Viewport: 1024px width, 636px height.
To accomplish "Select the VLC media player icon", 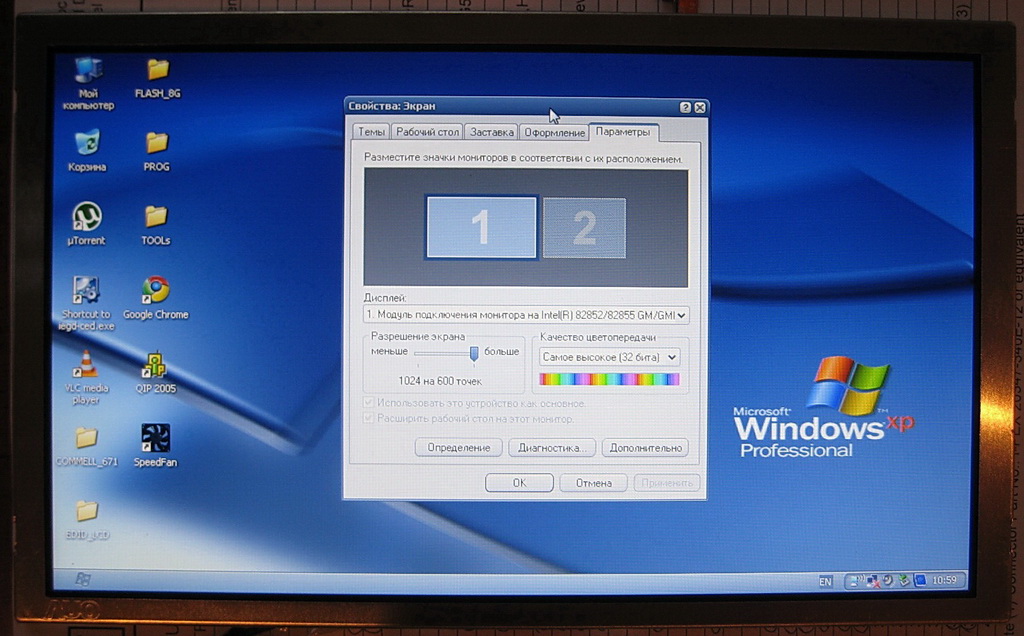I will (x=87, y=364).
